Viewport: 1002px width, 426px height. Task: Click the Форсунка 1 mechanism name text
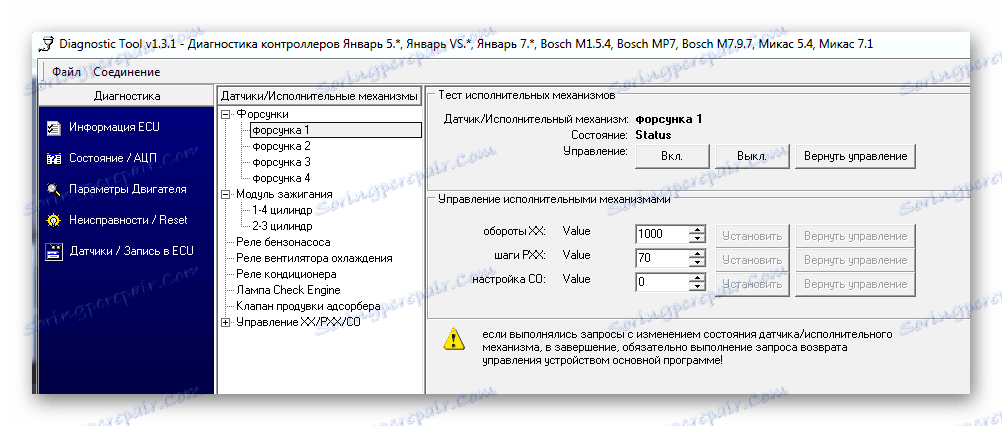668,119
